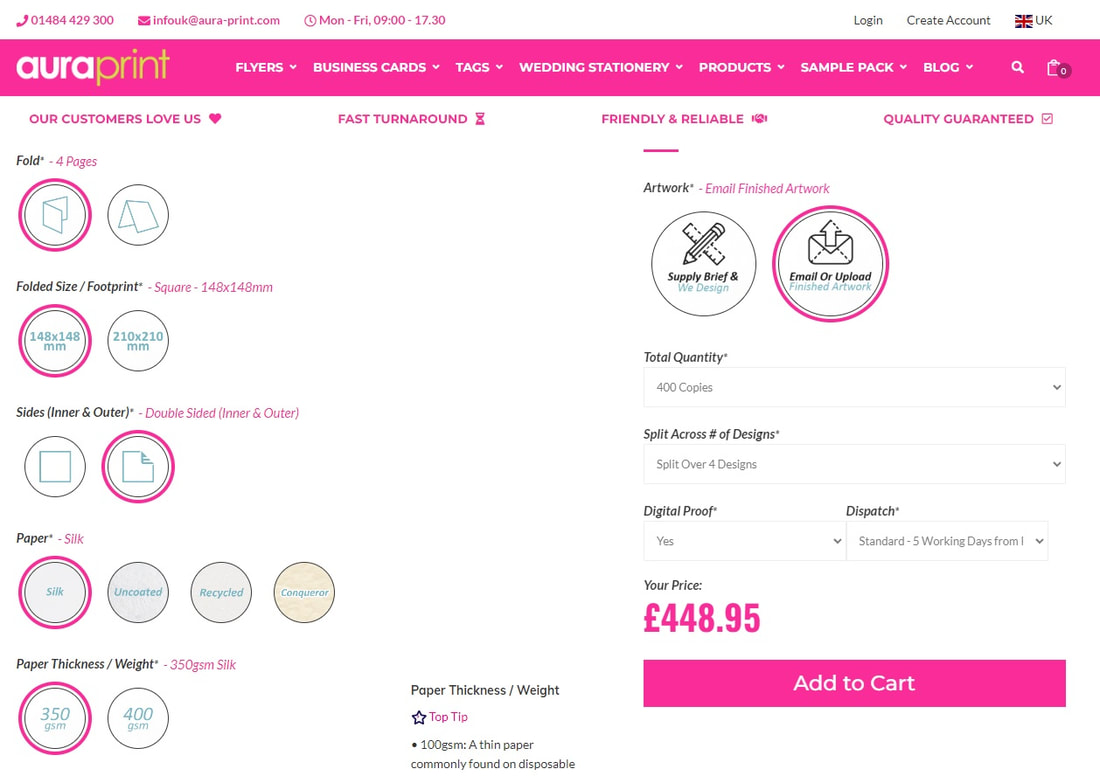Choose the landscape tent fold icon
Viewport: 1100px width, 776px height.
[138, 215]
